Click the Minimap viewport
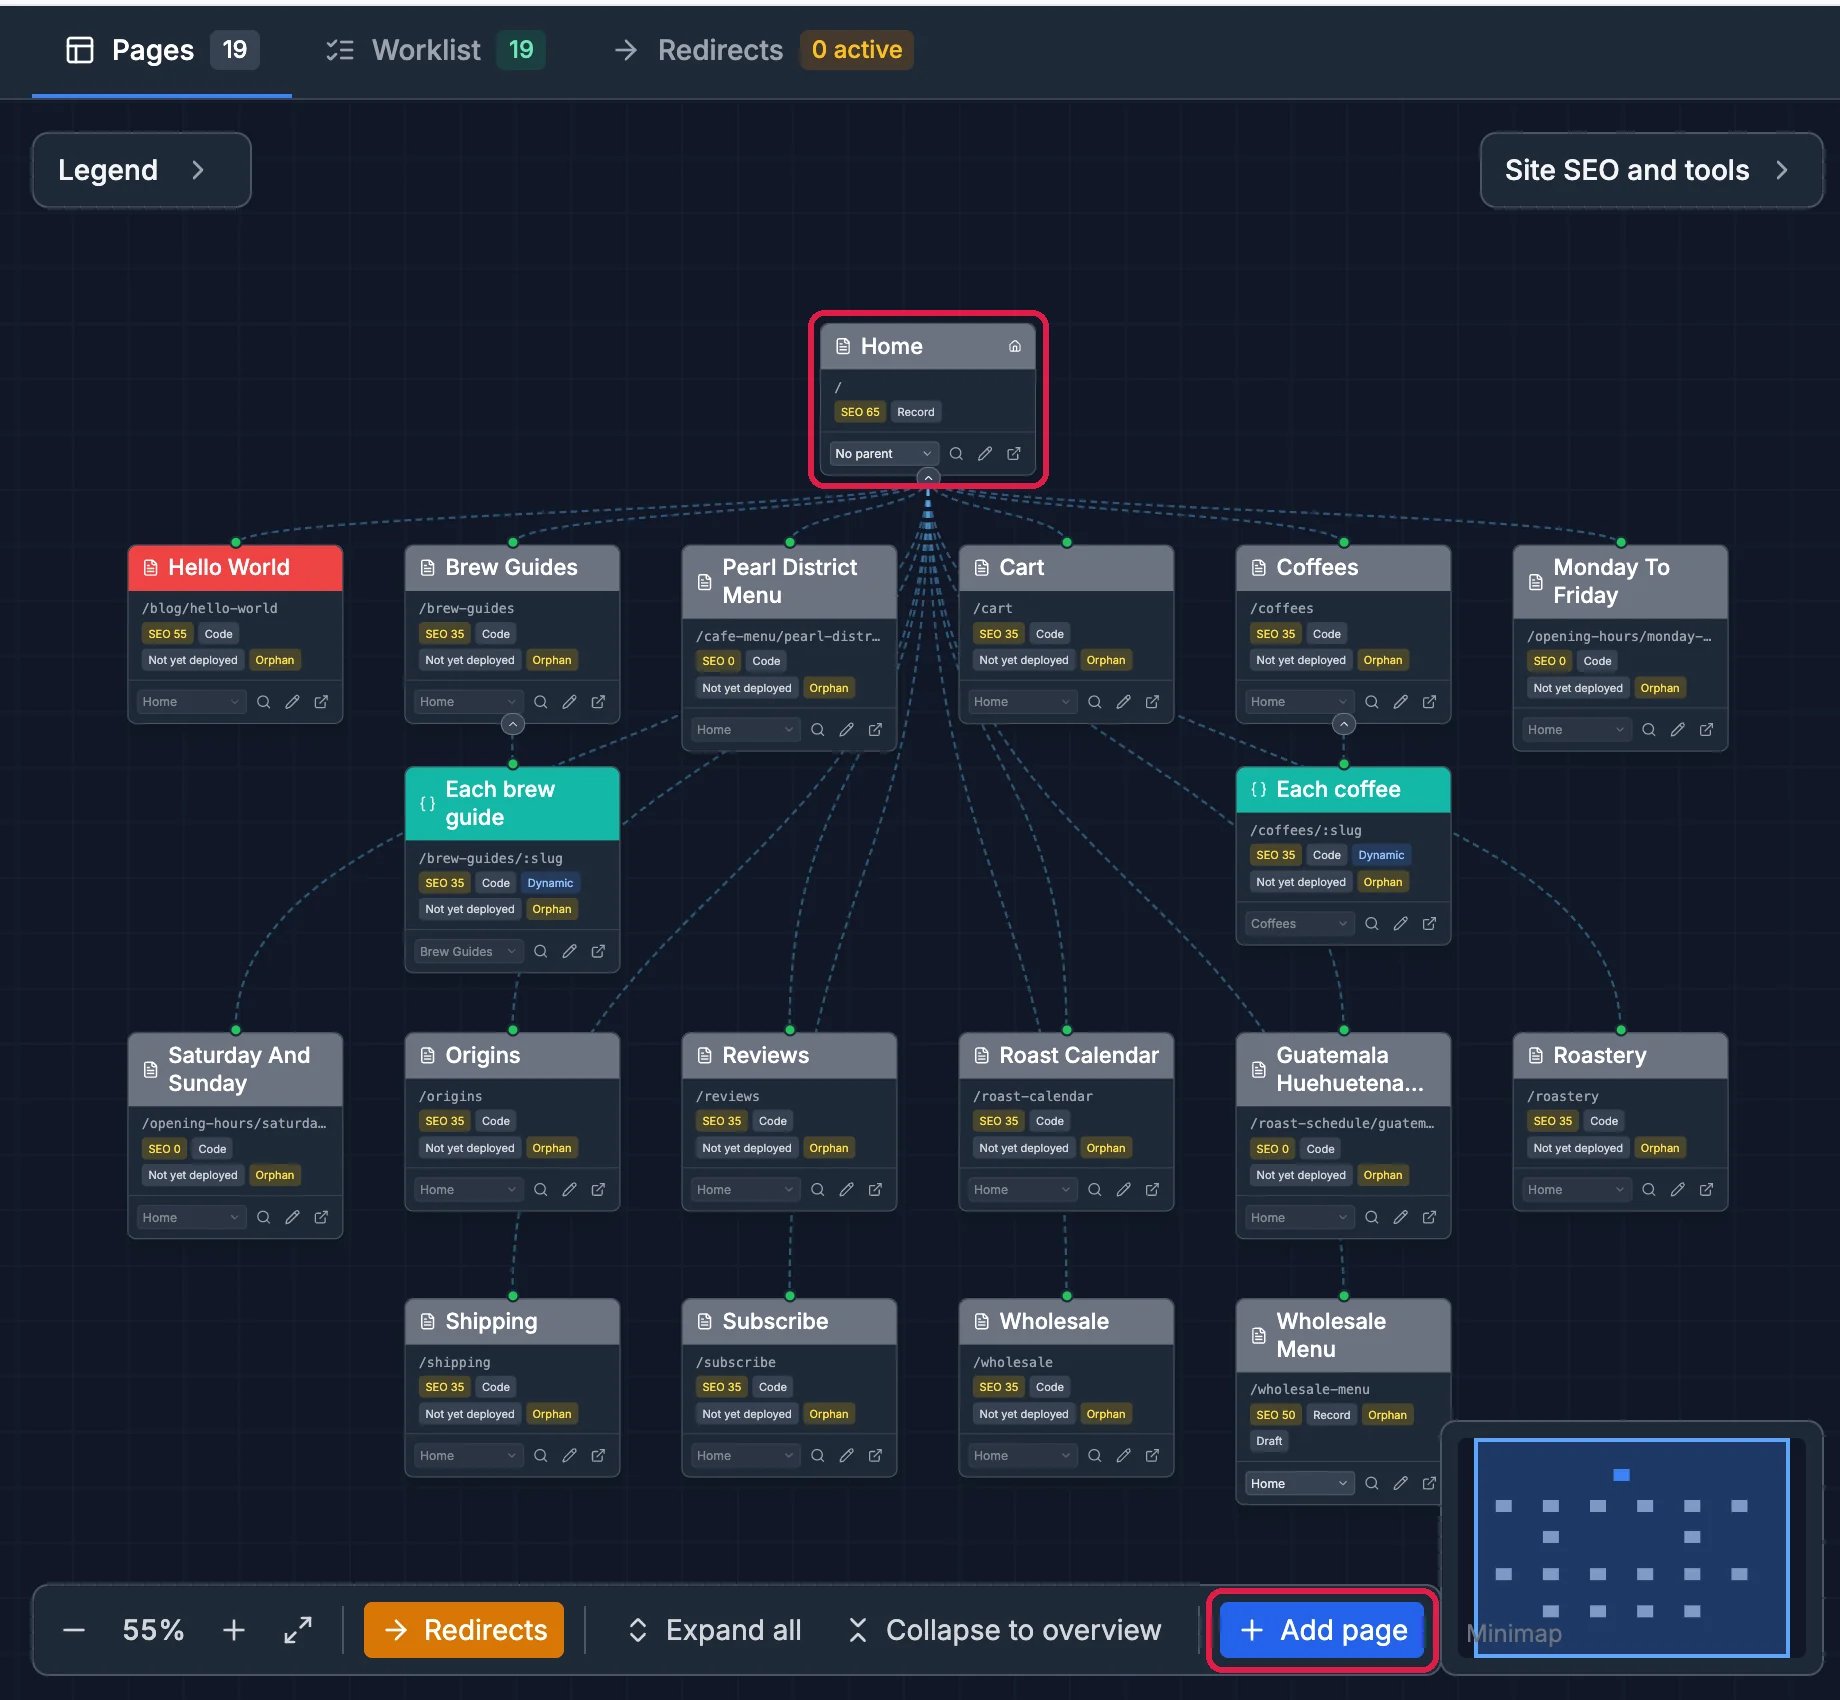Viewport: 1840px width, 1700px height. (1631, 1547)
